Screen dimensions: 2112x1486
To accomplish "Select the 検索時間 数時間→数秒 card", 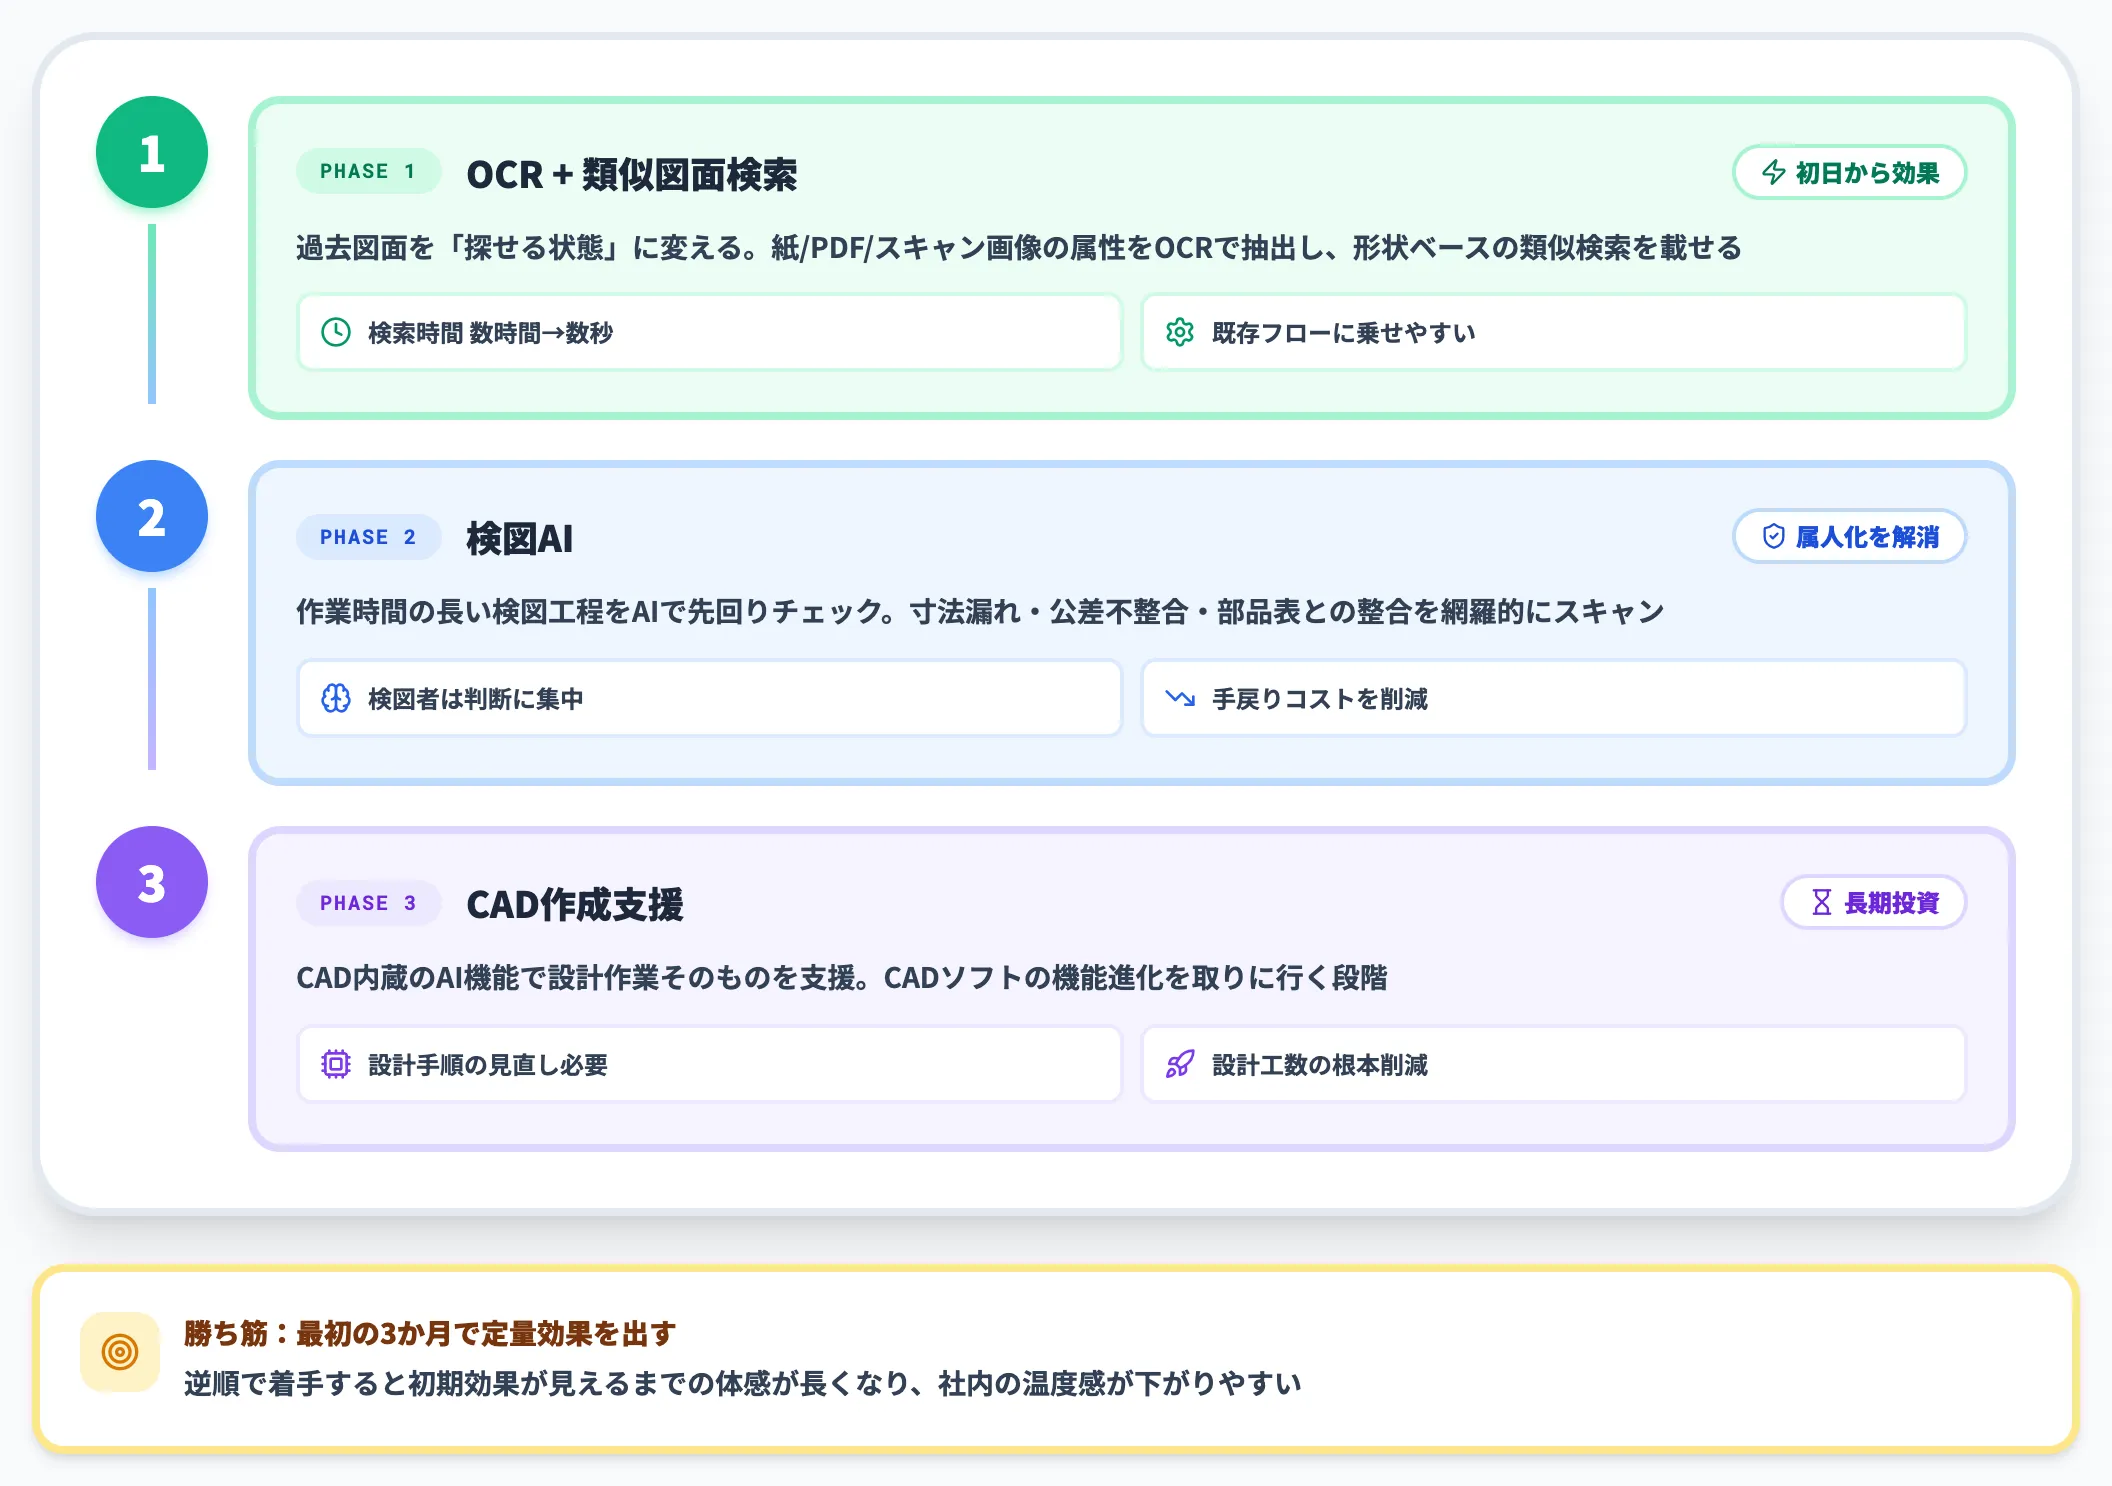I will [x=710, y=332].
